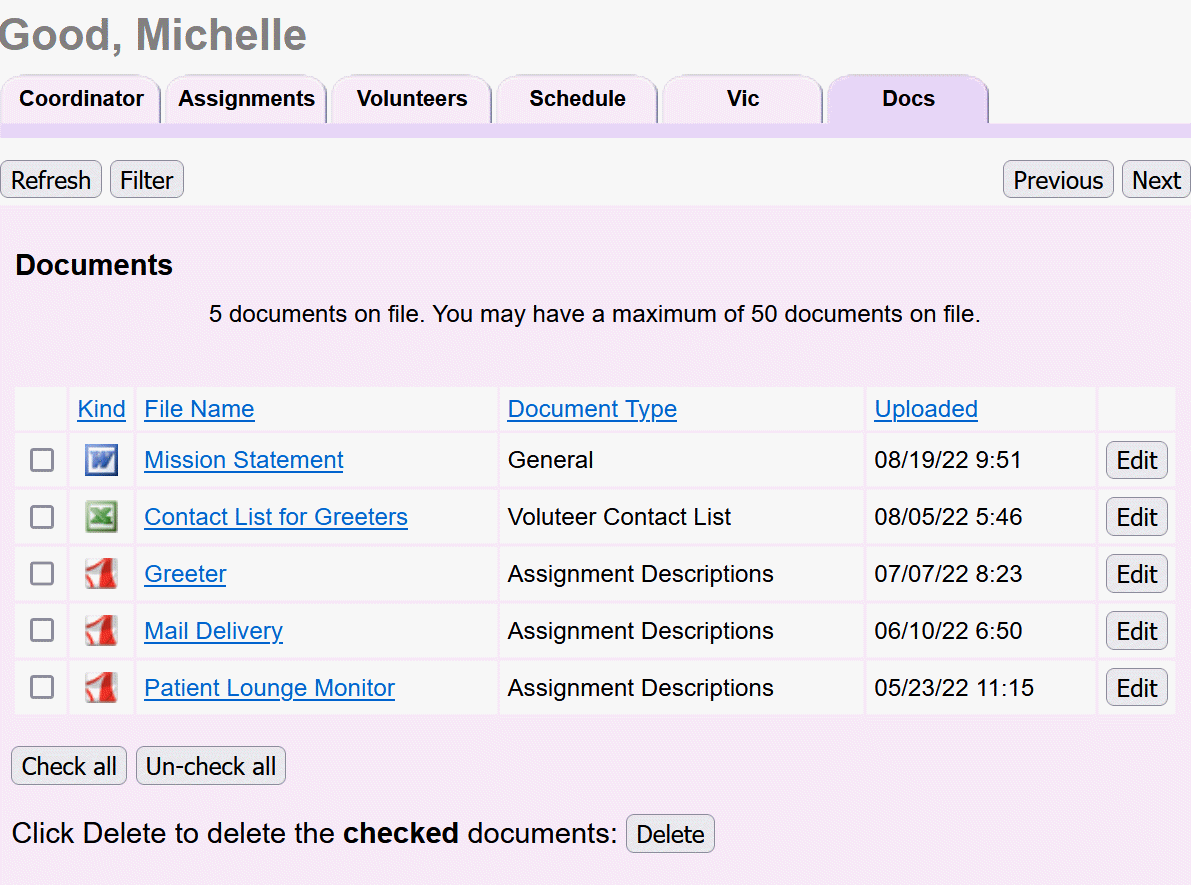Click the Excel icon beside Contact List for Greeters
This screenshot has height=885, width=1191.
101,516
